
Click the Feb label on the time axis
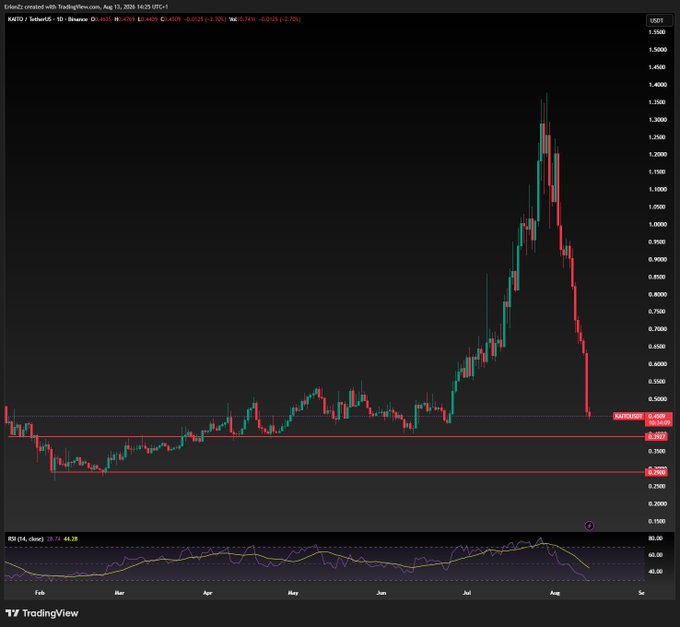pyautogui.click(x=39, y=593)
